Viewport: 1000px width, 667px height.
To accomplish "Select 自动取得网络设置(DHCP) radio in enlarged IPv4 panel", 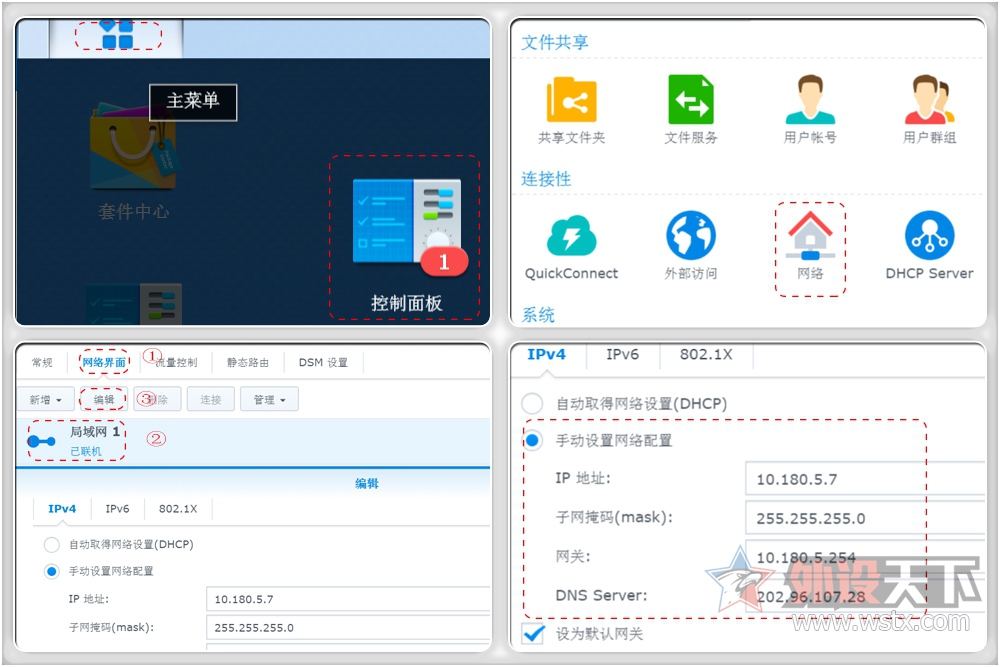I will [x=533, y=404].
